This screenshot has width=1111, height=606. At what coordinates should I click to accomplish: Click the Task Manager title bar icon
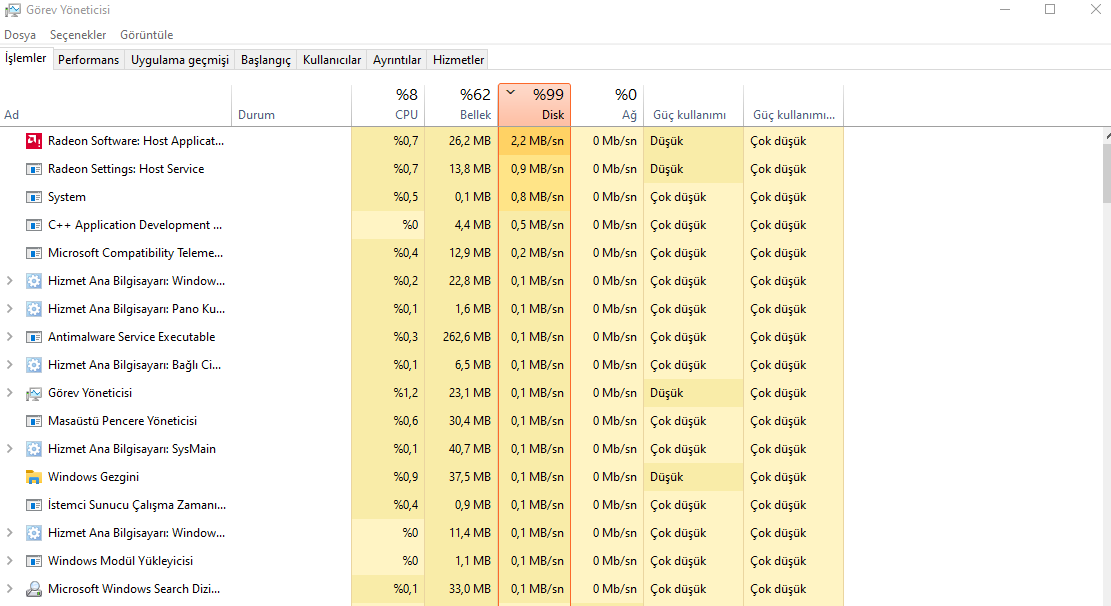(12, 10)
